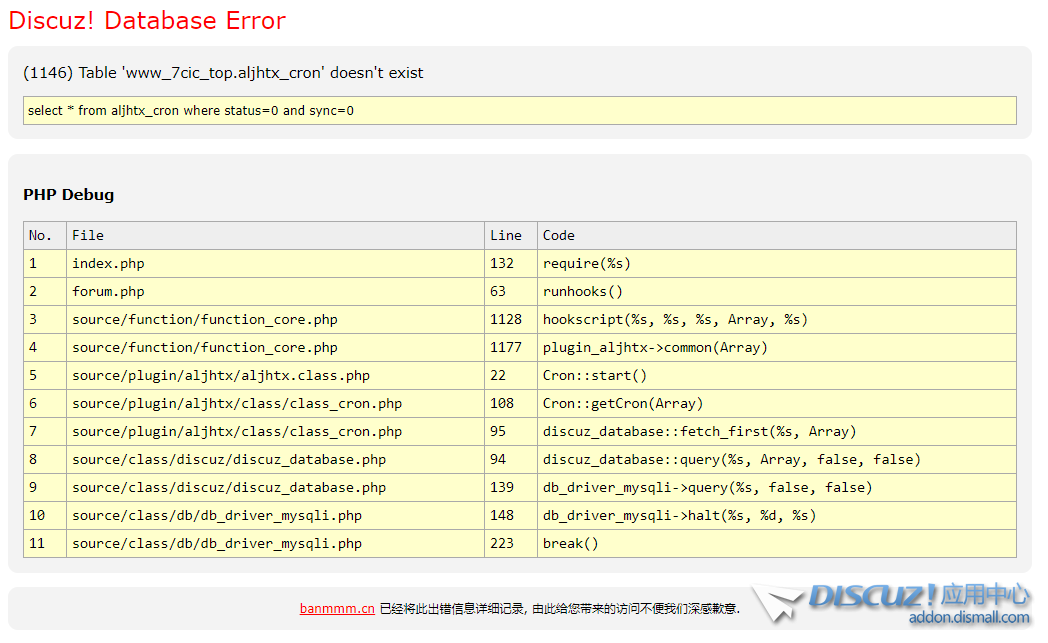The image size is (1048, 643).
Task: Click the Cron::start() code cell
Action: 595,375
